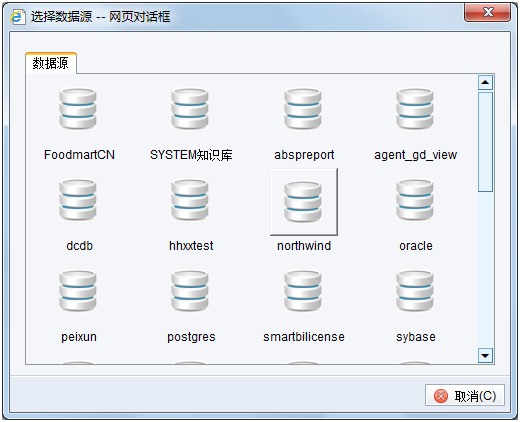
Task: Close the 选择数据源 dialog window
Action: pyautogui.click(x=487, y=13)
